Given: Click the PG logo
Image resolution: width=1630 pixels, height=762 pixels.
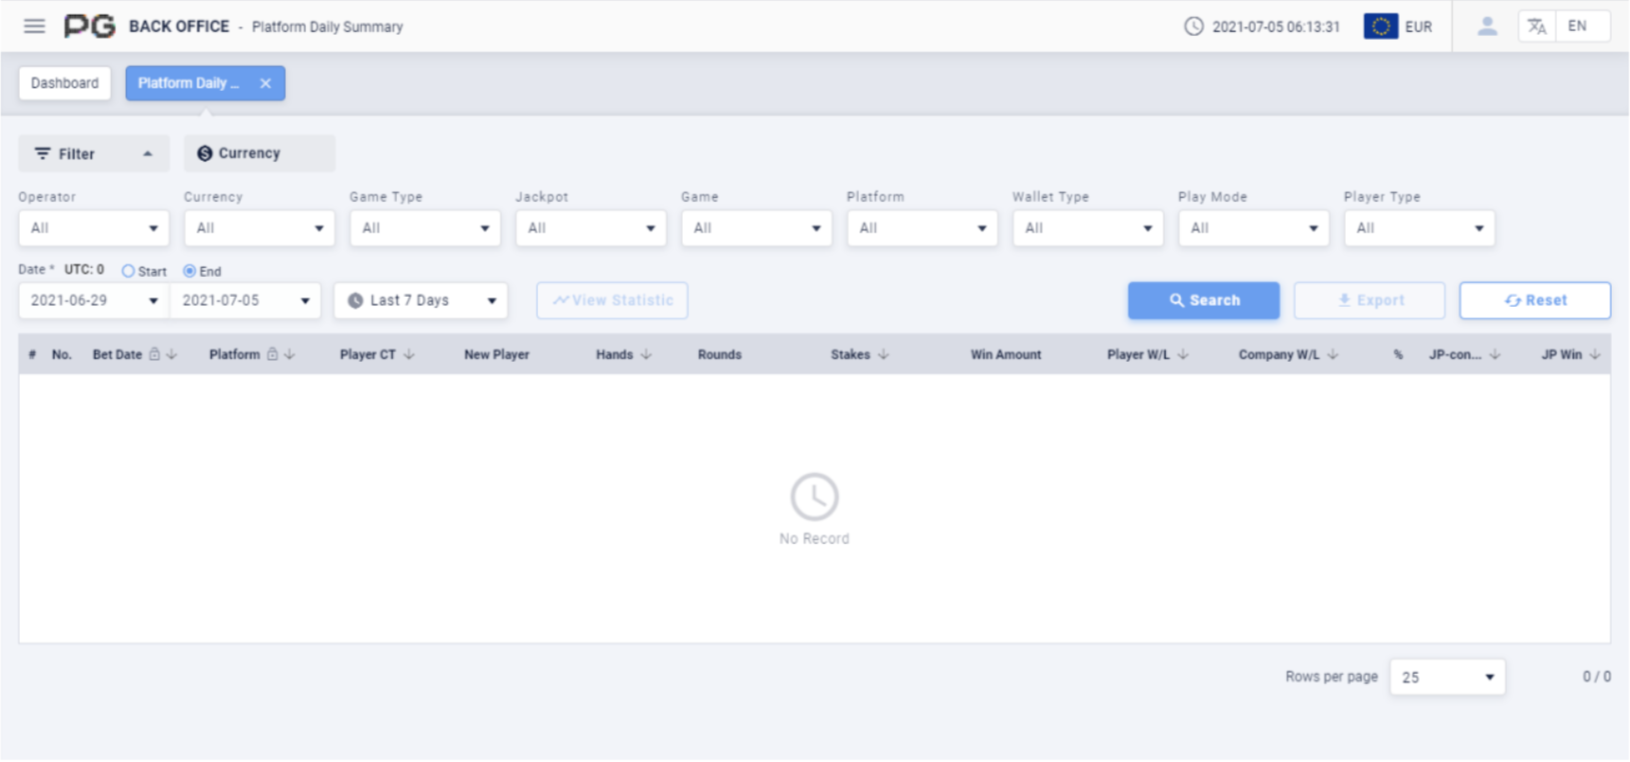Looking at the screenshot, I should click(x=90, y=26).
